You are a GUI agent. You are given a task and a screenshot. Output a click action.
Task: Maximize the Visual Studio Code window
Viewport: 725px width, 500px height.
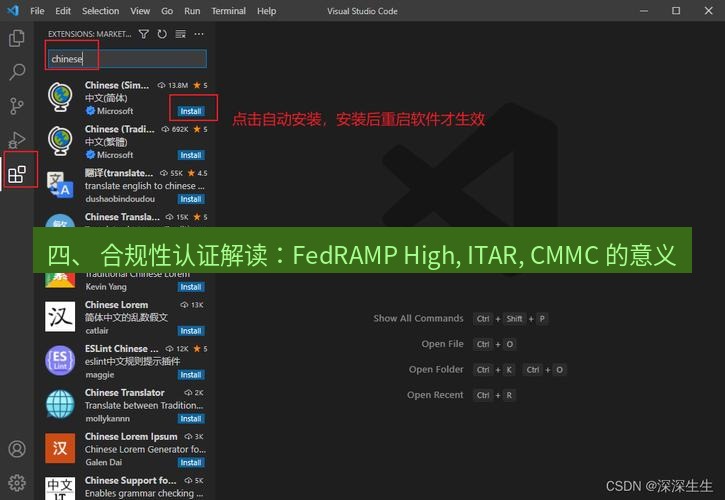click(676, 11)
